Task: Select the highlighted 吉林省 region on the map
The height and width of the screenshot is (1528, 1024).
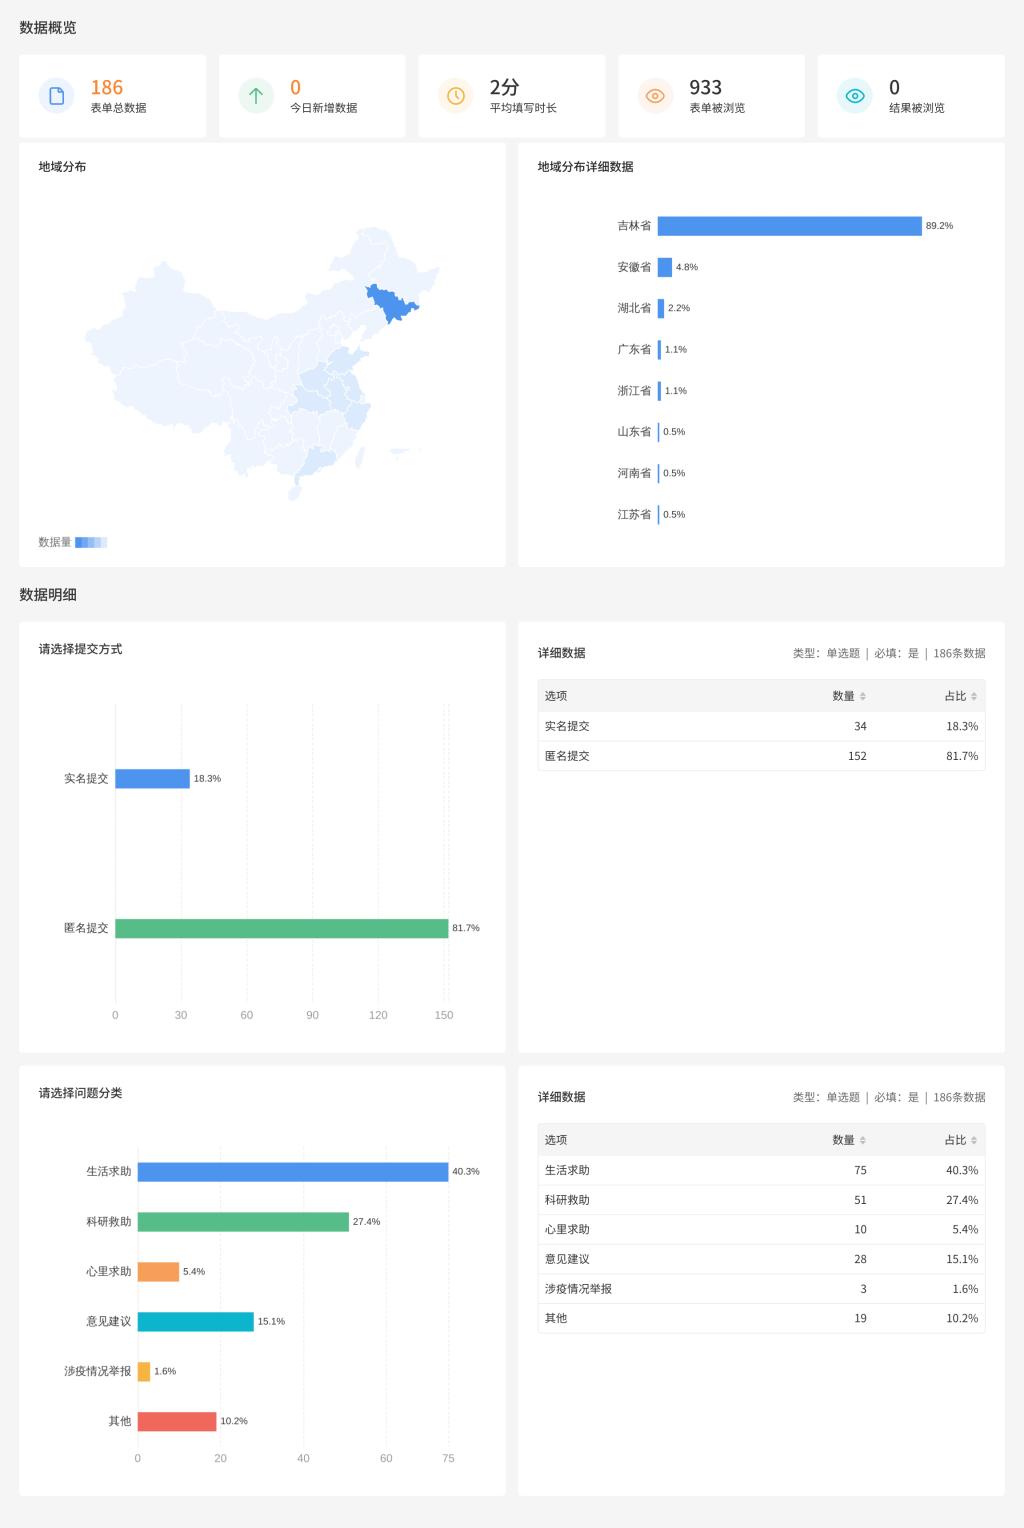Action: (x=390, y=303)
